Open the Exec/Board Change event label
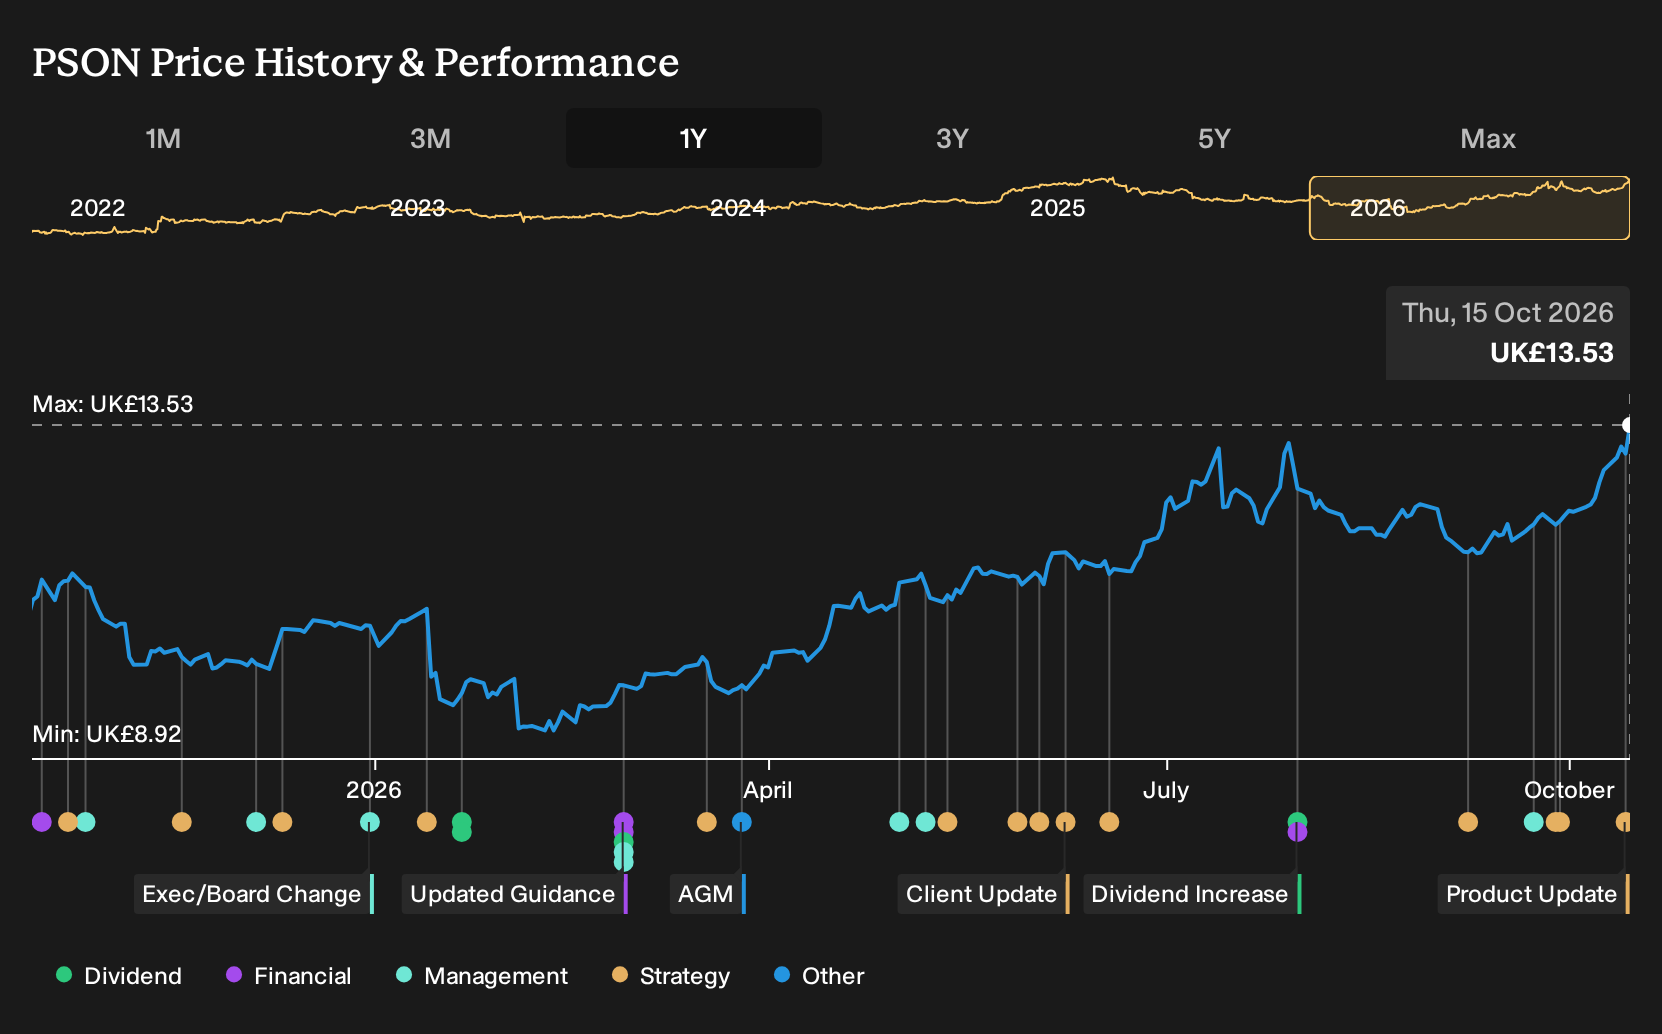This screenshot has height=1034, width=1662. (x=254, y=894)
